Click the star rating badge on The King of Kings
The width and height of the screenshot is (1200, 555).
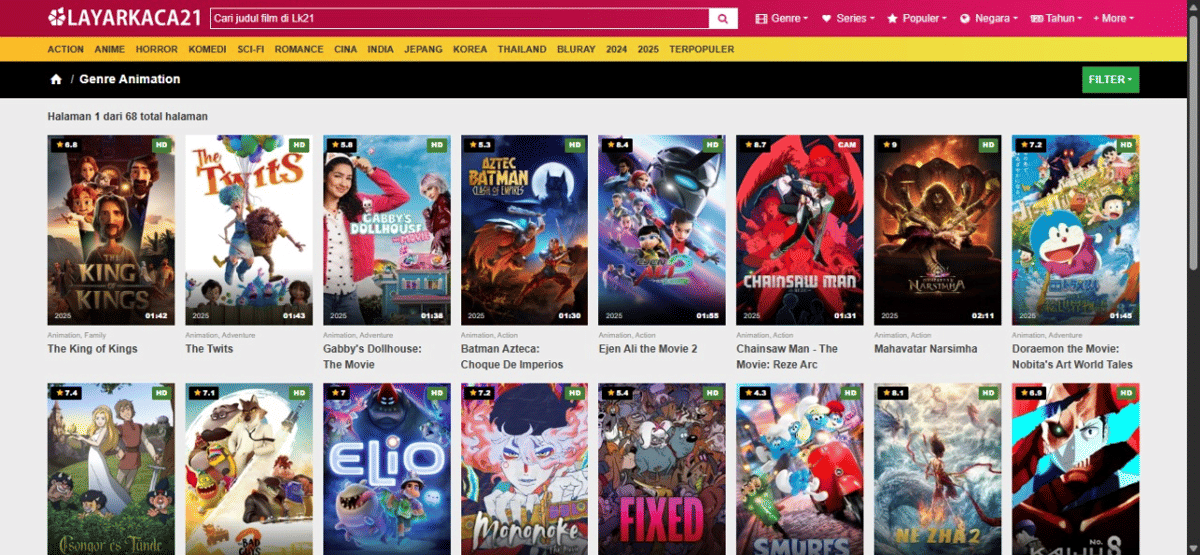click(66, 145)
